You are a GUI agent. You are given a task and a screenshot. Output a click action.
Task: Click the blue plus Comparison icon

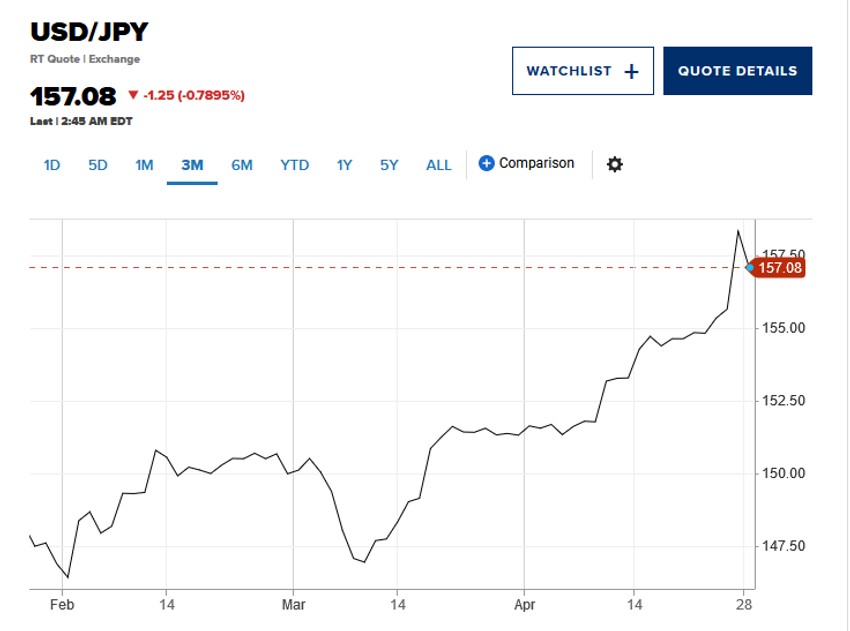coord(487,163)
